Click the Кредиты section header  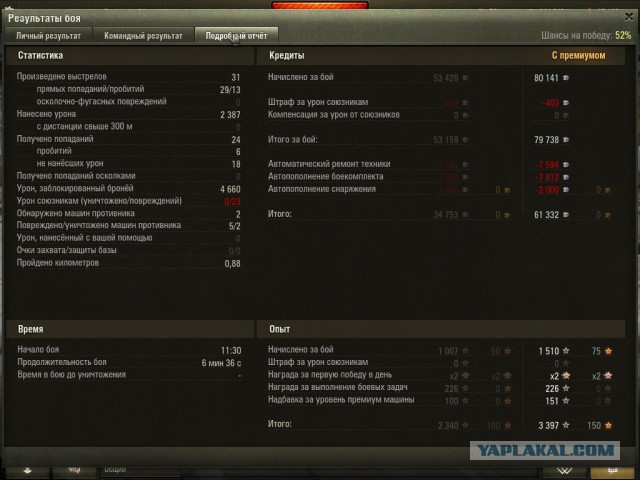287,56
